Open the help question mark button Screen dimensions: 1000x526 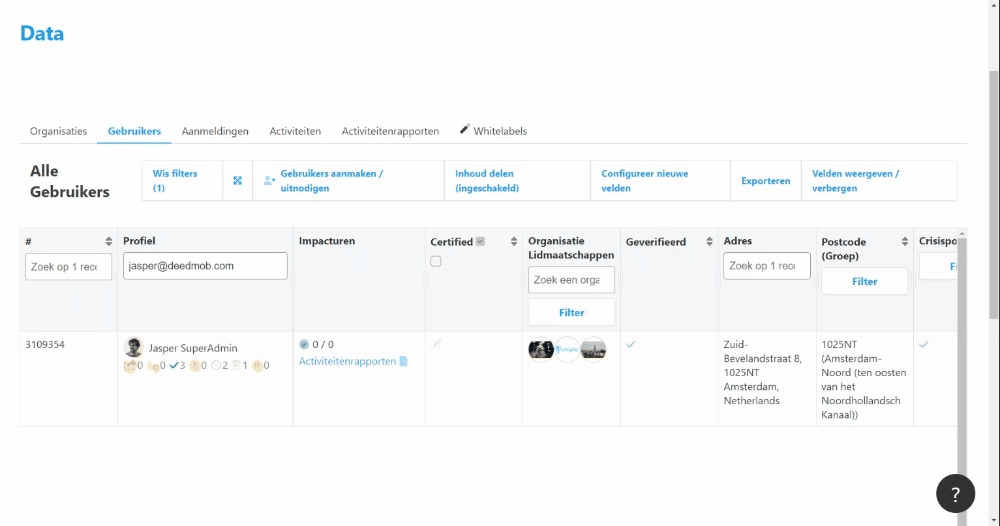(955, 493)
